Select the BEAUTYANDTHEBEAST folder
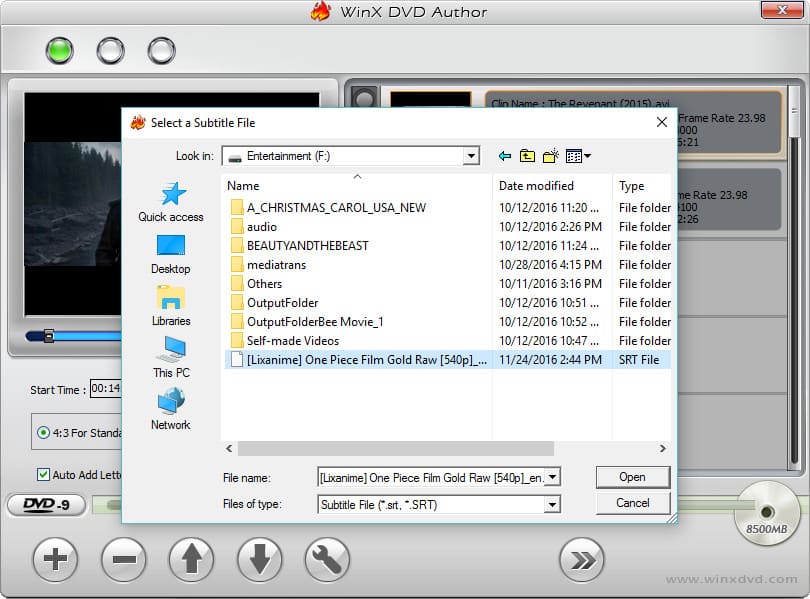This screenshot has width=810, height=599. pyautogui.click(x=307, y=246)
